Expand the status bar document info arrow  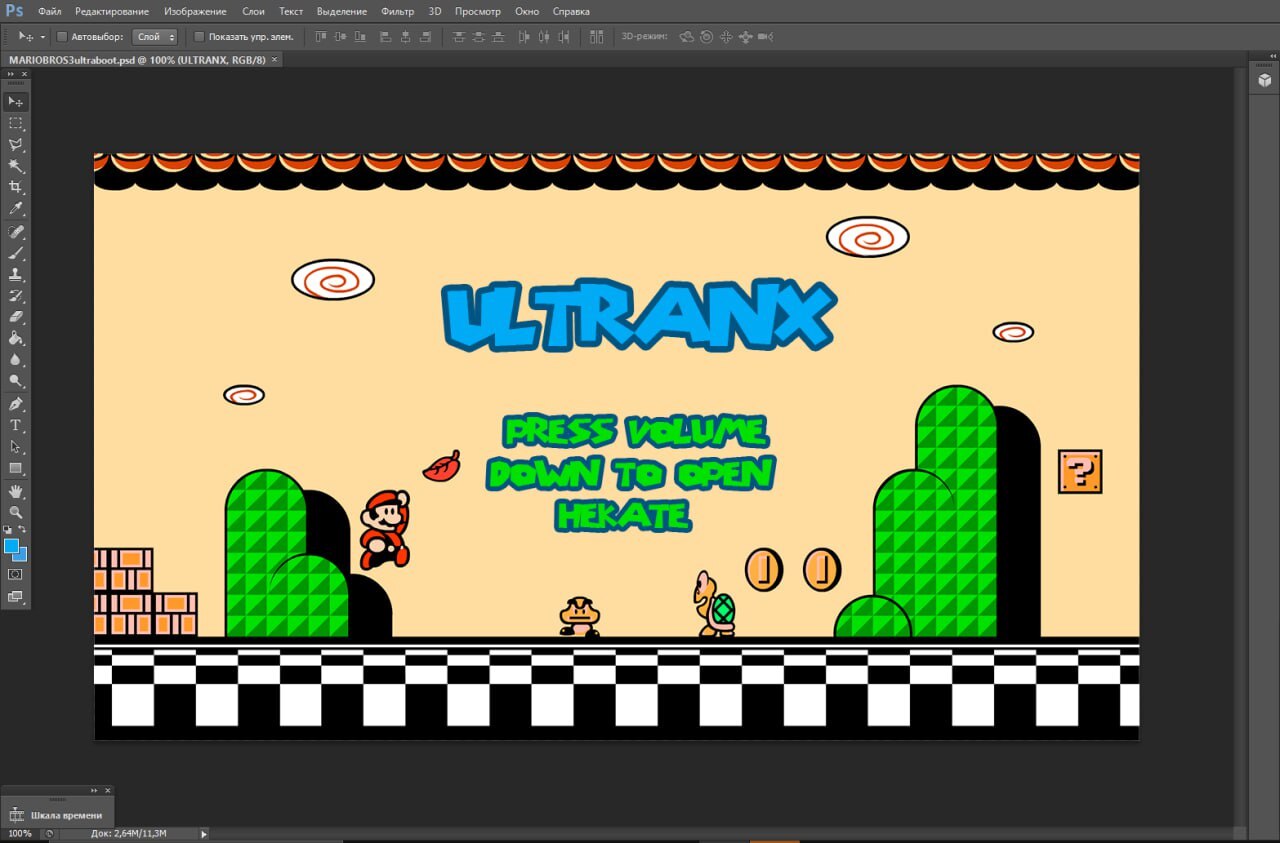pyautogui.click(x=204, y=833)
